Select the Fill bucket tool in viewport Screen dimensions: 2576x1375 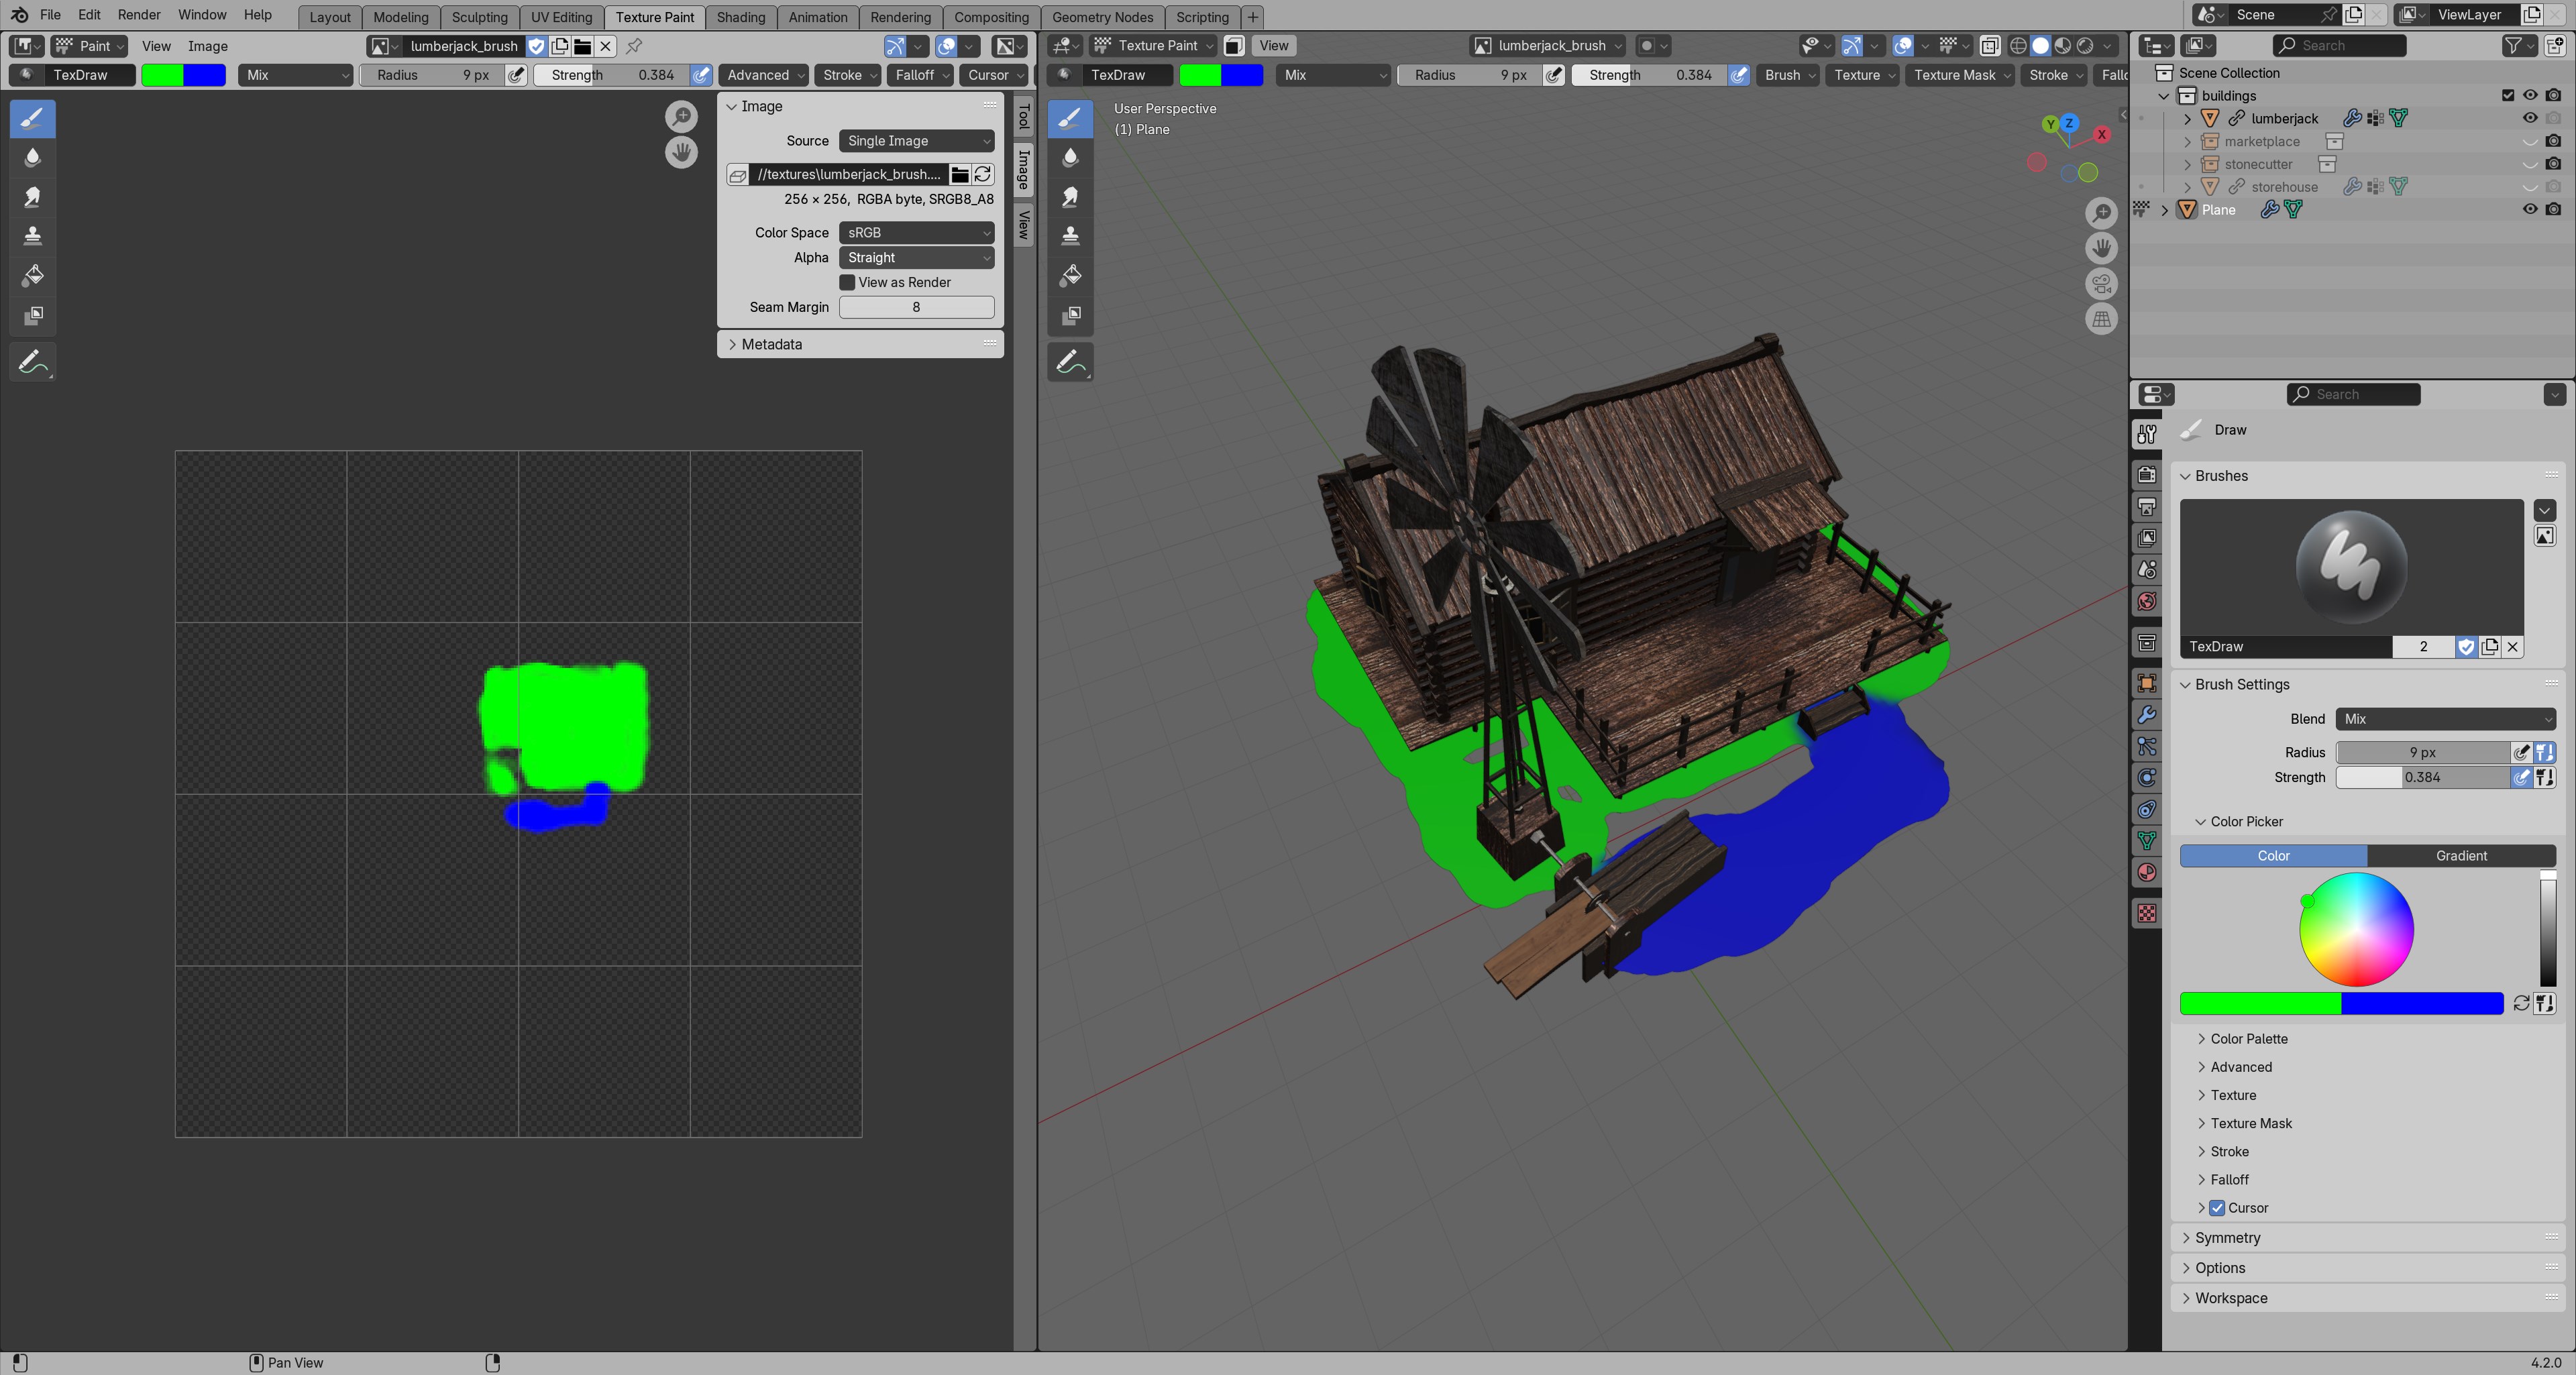[x=1070, y=275]
